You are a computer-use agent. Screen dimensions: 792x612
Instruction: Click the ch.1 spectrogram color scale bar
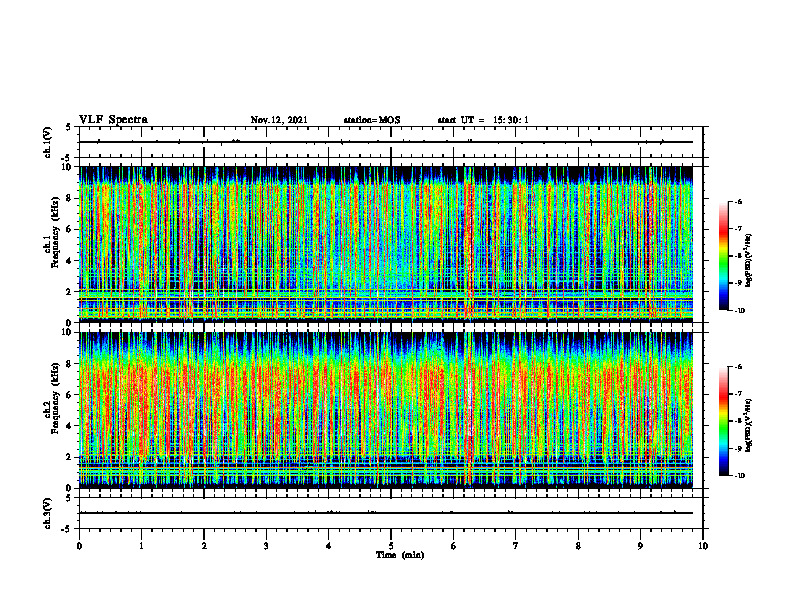click(x=724, y=256)
